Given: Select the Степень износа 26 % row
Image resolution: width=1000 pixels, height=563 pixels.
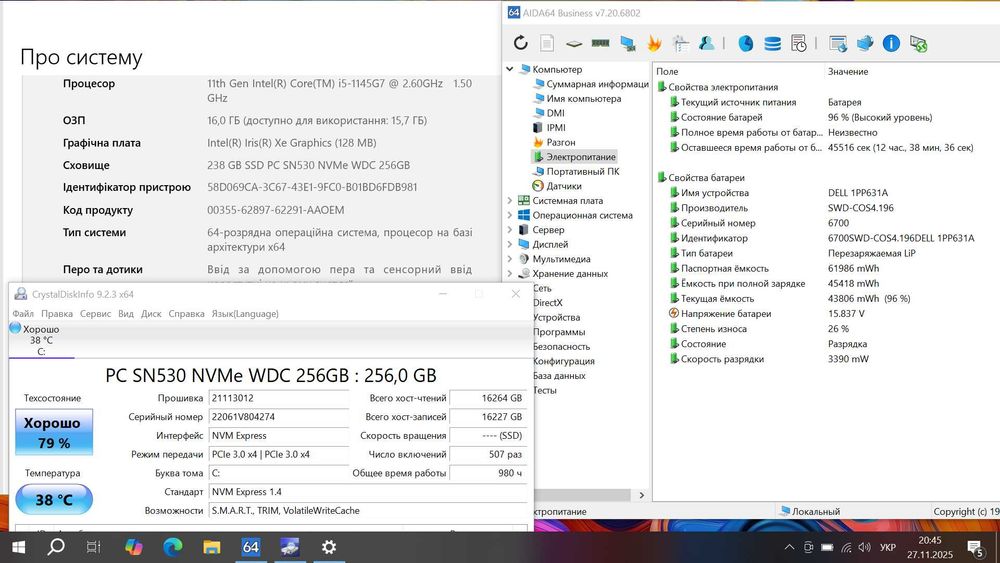Looking at the screenshot, I should [827, 329].
